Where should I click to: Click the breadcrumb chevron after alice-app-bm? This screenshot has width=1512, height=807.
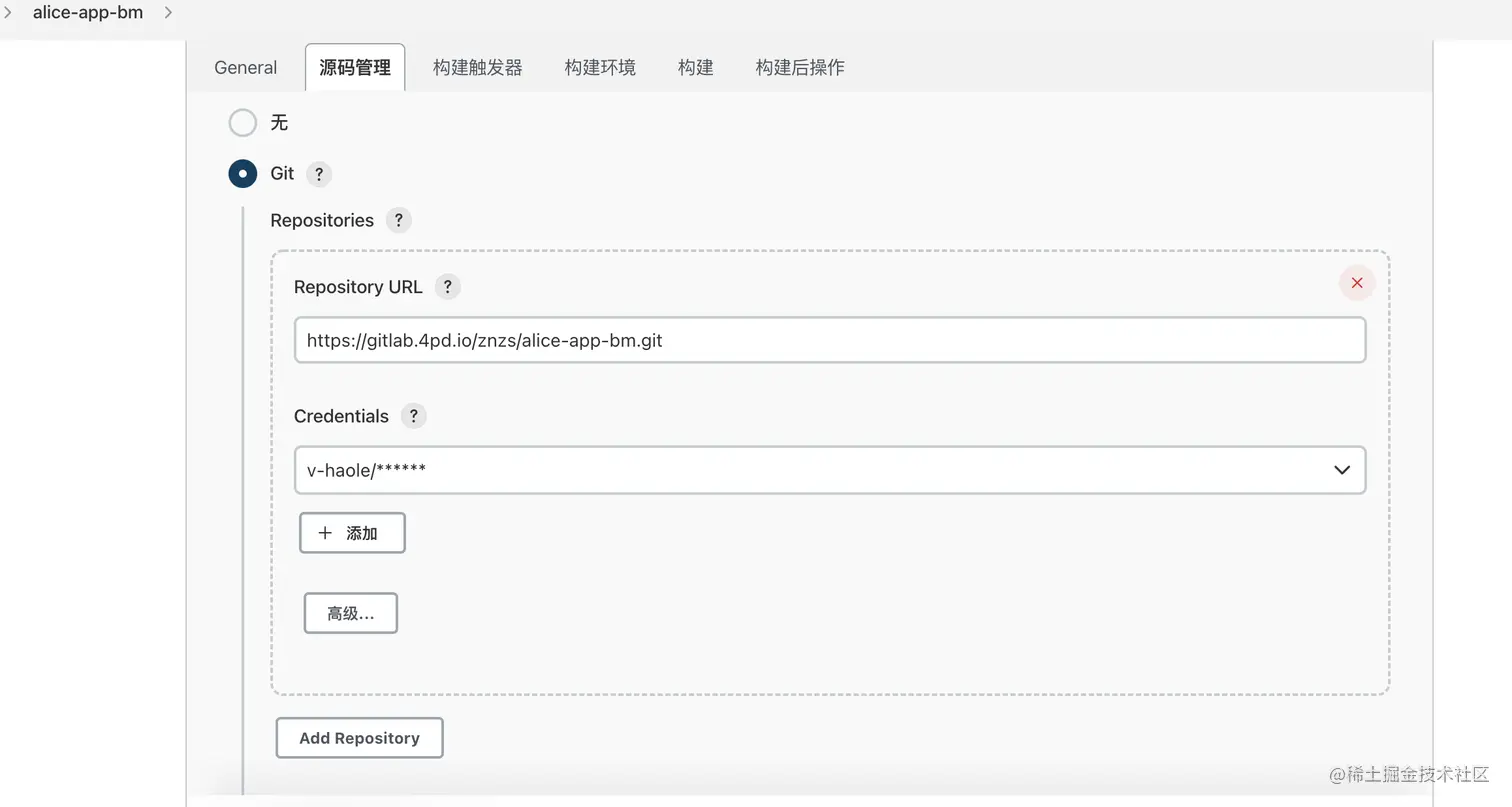tap(168, 13)
